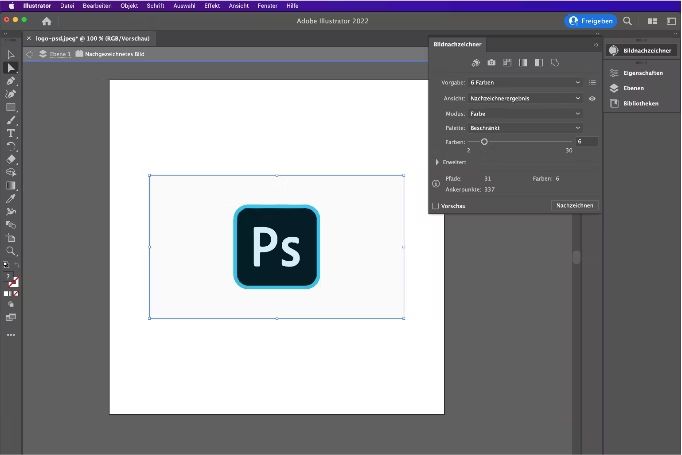The width and height of the screenshot is (682, 455).
Task: Open the Objekt menu
Action: (129, 6)
